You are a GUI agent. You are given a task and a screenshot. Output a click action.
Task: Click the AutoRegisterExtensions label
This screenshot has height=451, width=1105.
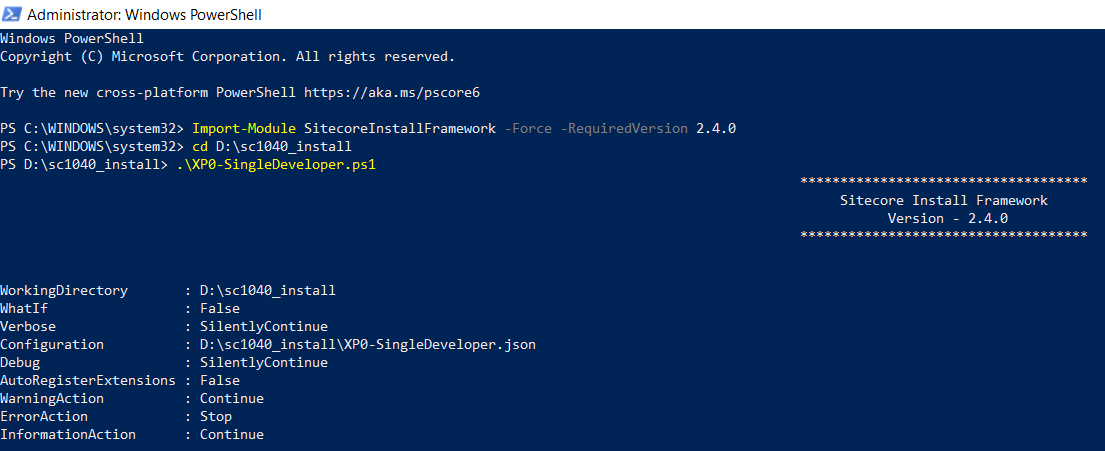[x=88, y=380]
